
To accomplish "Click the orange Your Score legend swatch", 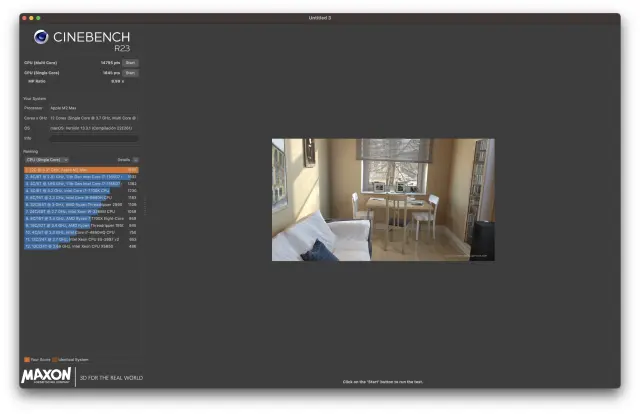I will tap(26, 359).
